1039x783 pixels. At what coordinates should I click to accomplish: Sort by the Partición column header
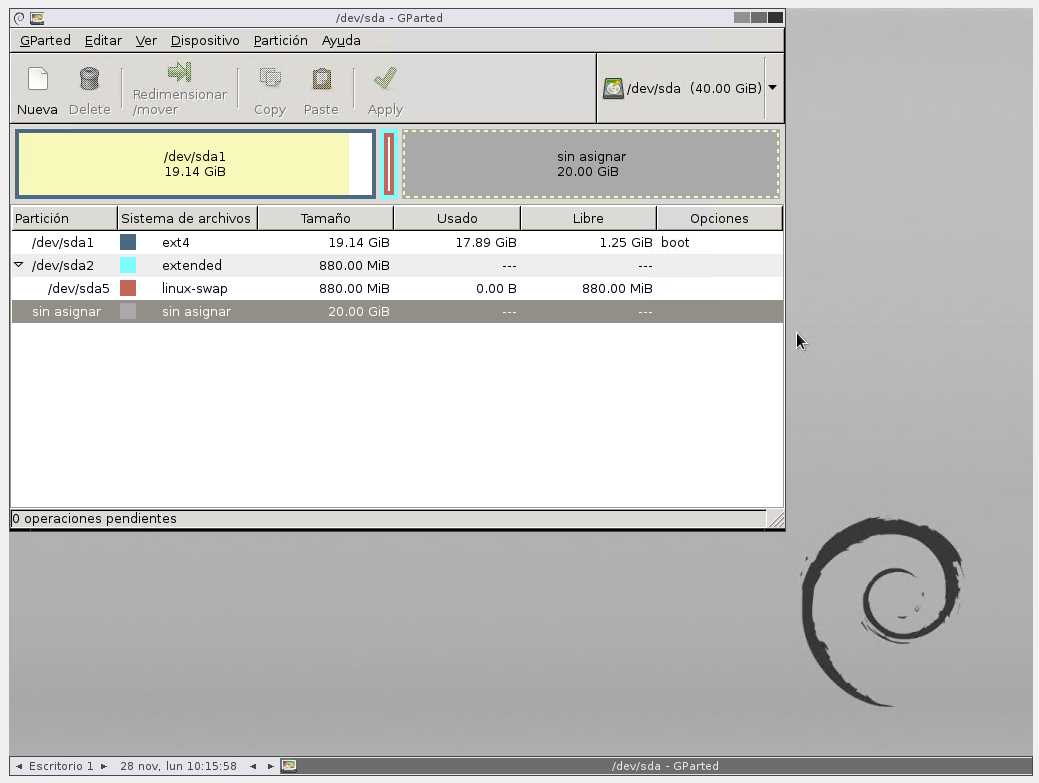64,218
